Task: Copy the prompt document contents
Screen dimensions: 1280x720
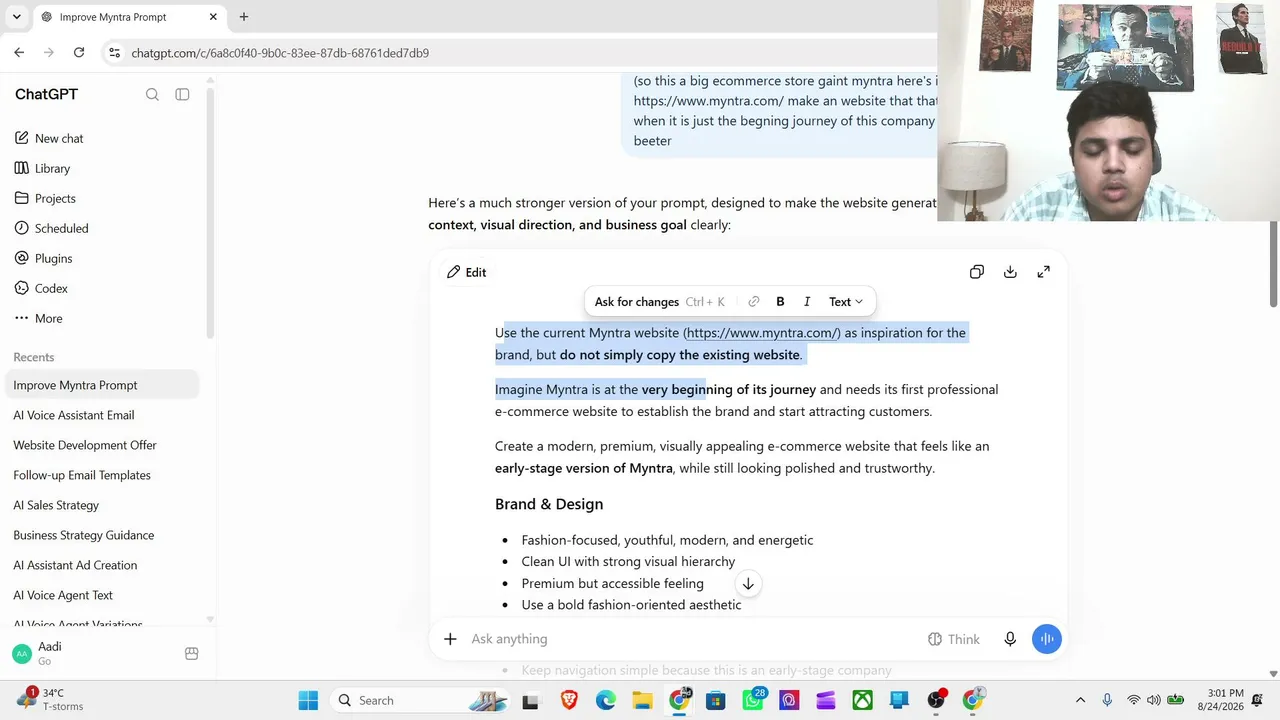Action: [x=977, y=272]
